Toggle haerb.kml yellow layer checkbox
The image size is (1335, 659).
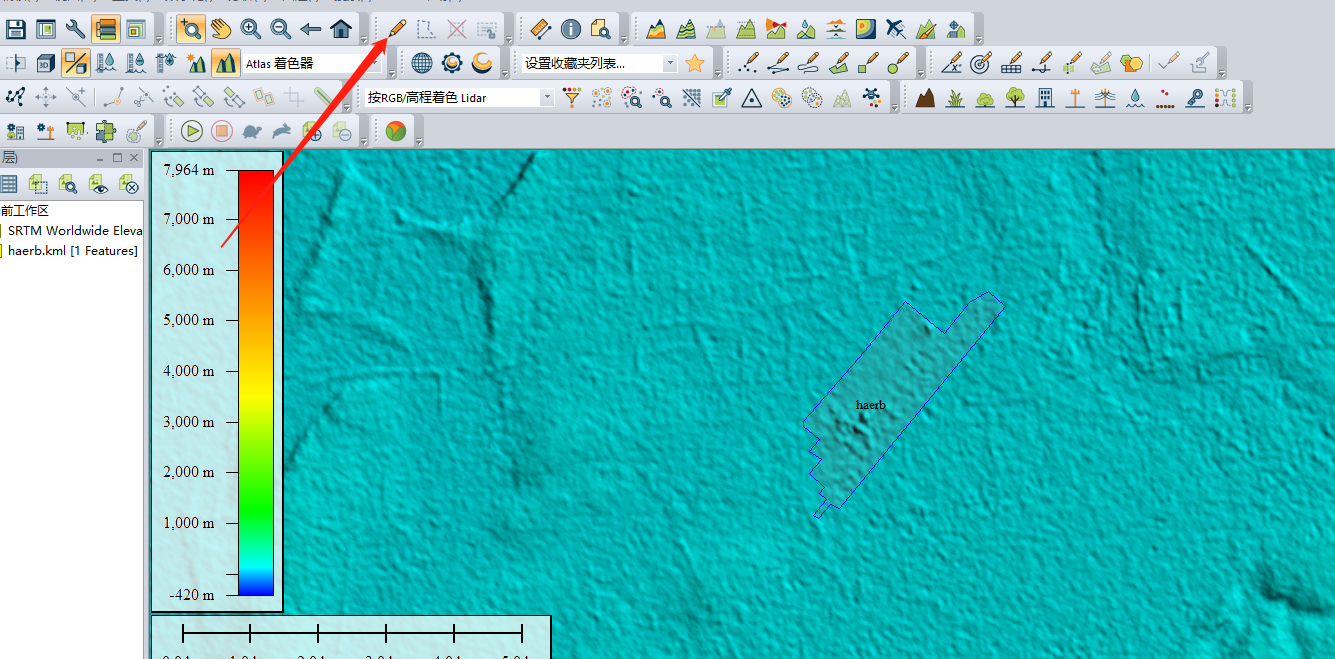click(x=2, y=251)
